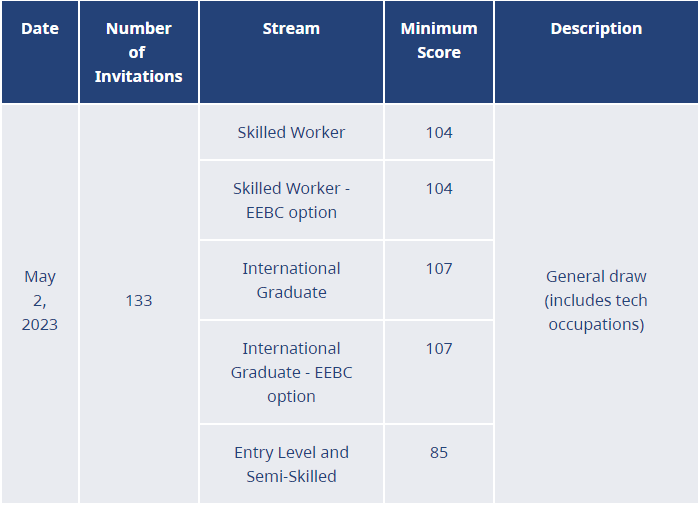Click the Date column header
The image size is (700, 505).
coord(40,28)
